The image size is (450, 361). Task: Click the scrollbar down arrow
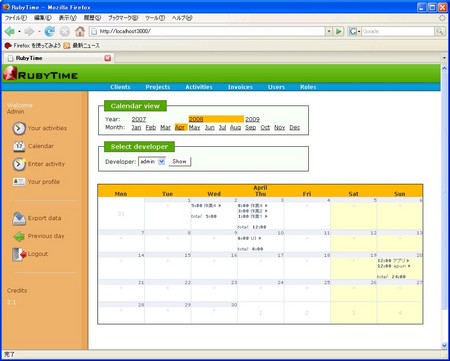click(x=444, y=346)
